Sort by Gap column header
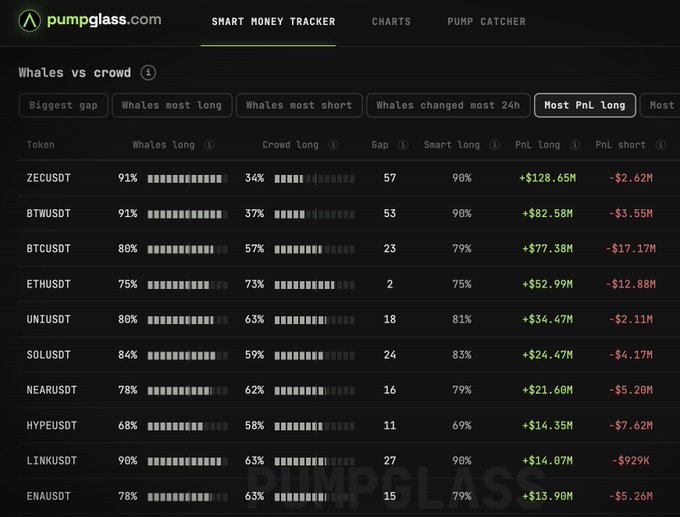The height and width of the screenshot is (517, 680). click(x=380, y=145)
